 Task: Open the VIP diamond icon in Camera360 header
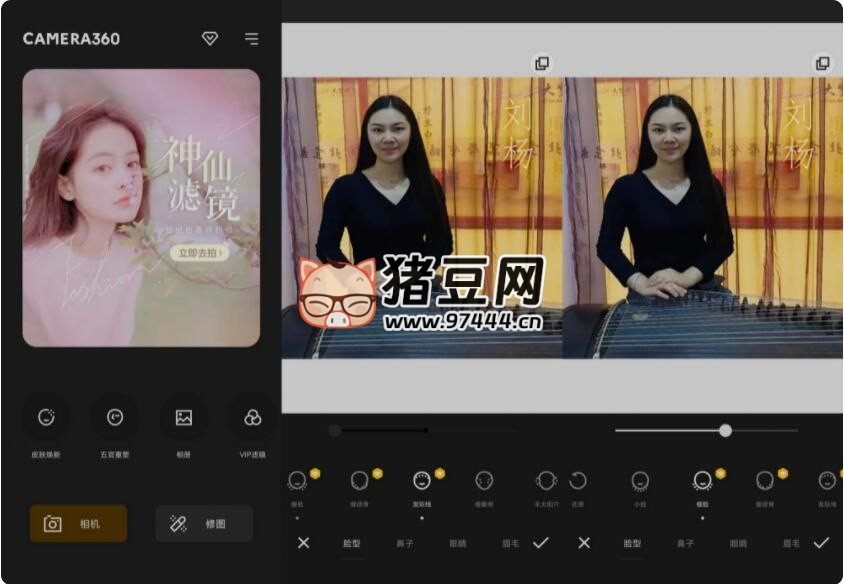(x=210, y=38)
